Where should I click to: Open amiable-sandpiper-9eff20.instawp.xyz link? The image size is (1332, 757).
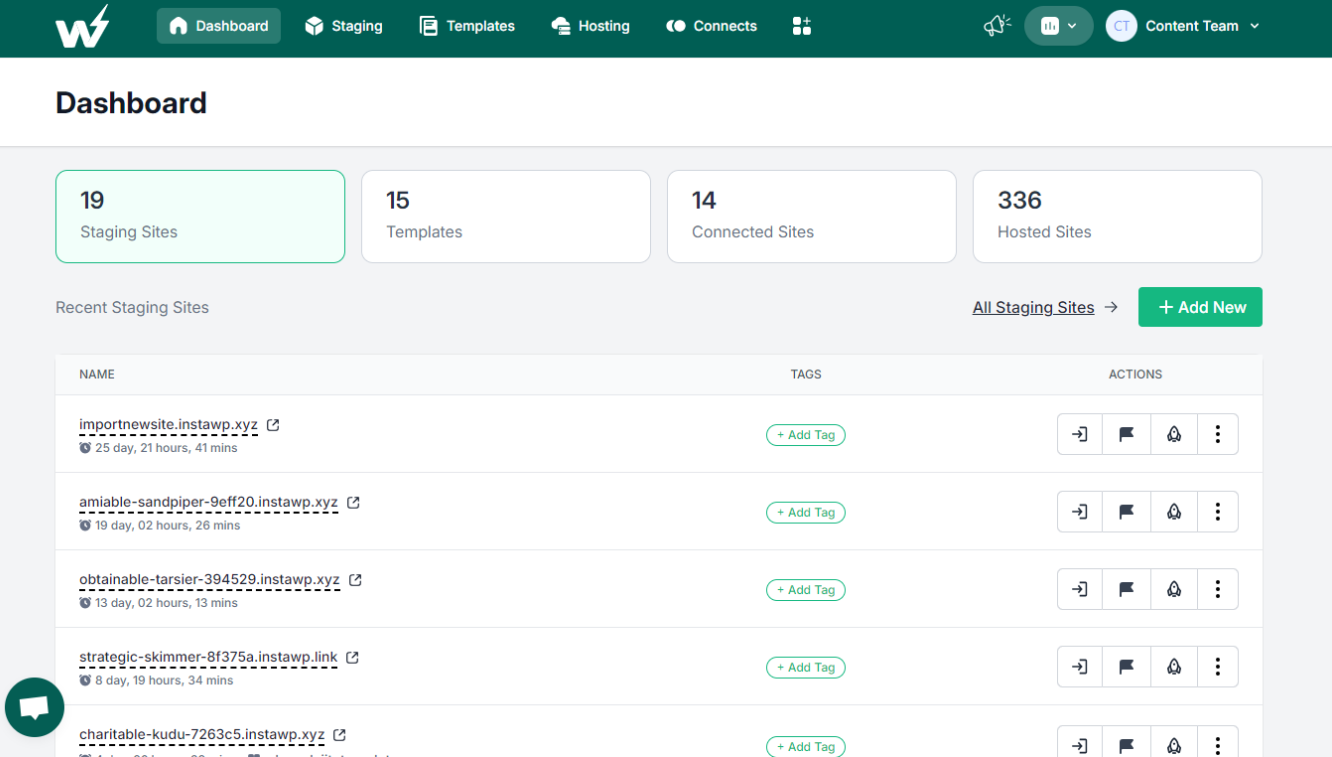(208, 502)
